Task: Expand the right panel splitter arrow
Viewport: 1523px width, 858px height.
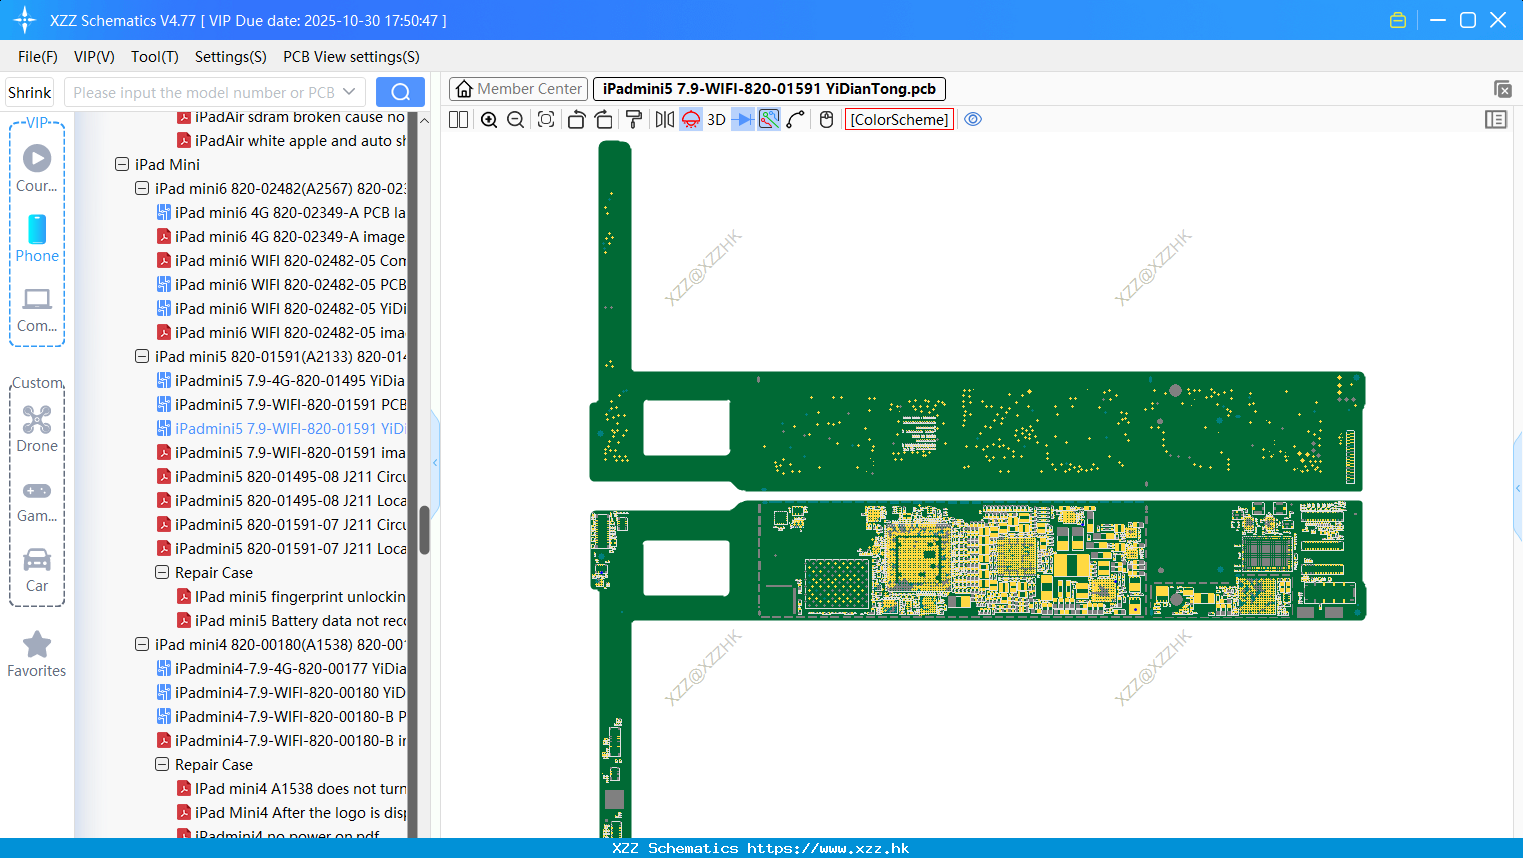Action: click(x=1518, y=488)
